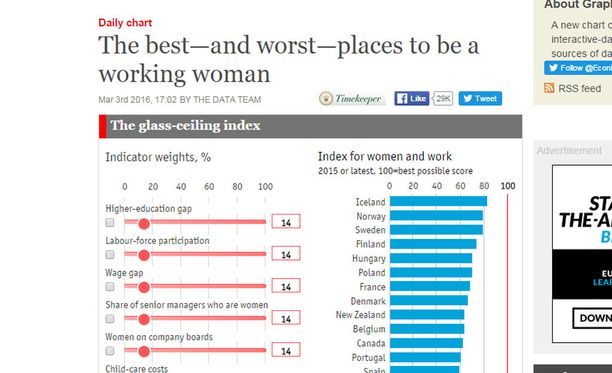Toggle the Wage gap checkbox

[x=110, y=286]
